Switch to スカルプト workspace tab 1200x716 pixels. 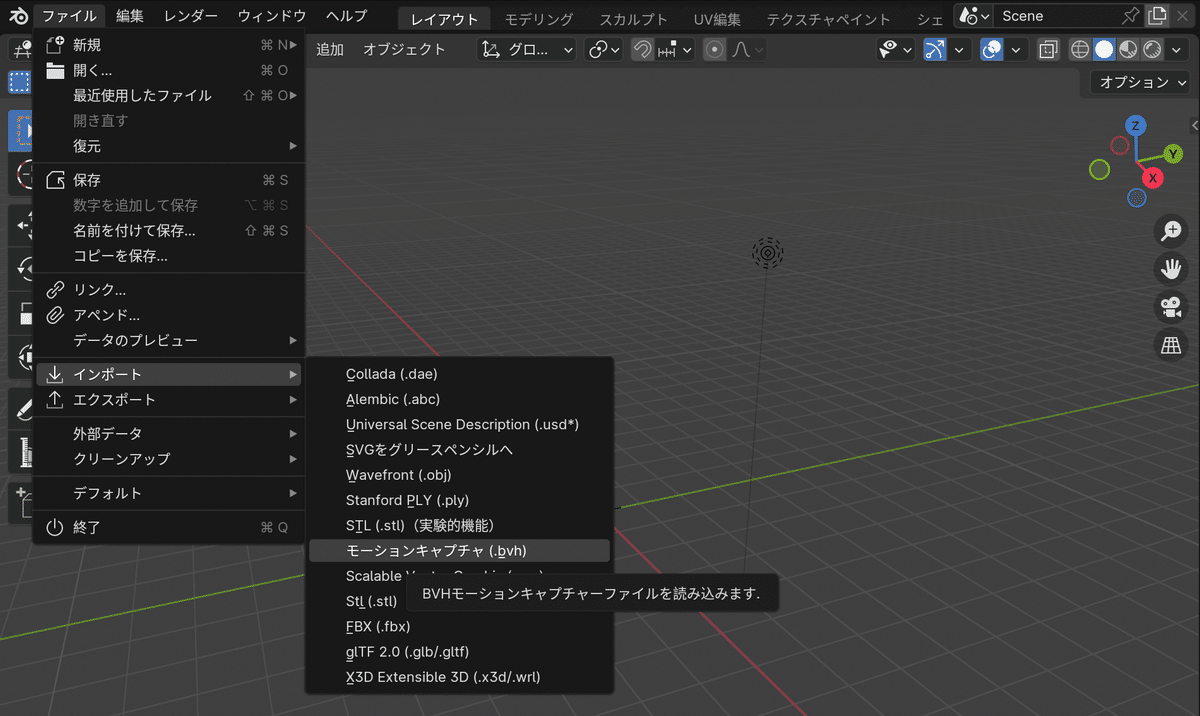click(633, 19)
